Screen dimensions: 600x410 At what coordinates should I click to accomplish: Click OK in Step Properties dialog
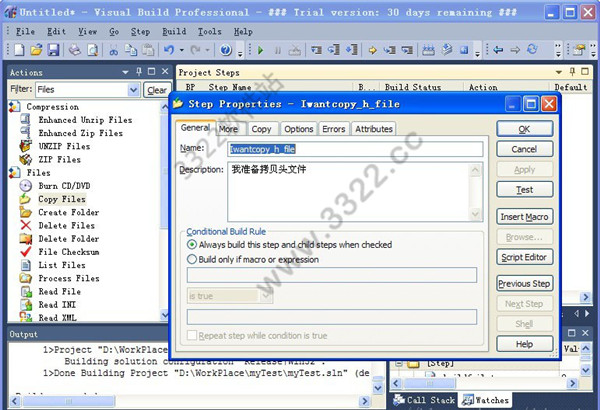tap(525, 129)
